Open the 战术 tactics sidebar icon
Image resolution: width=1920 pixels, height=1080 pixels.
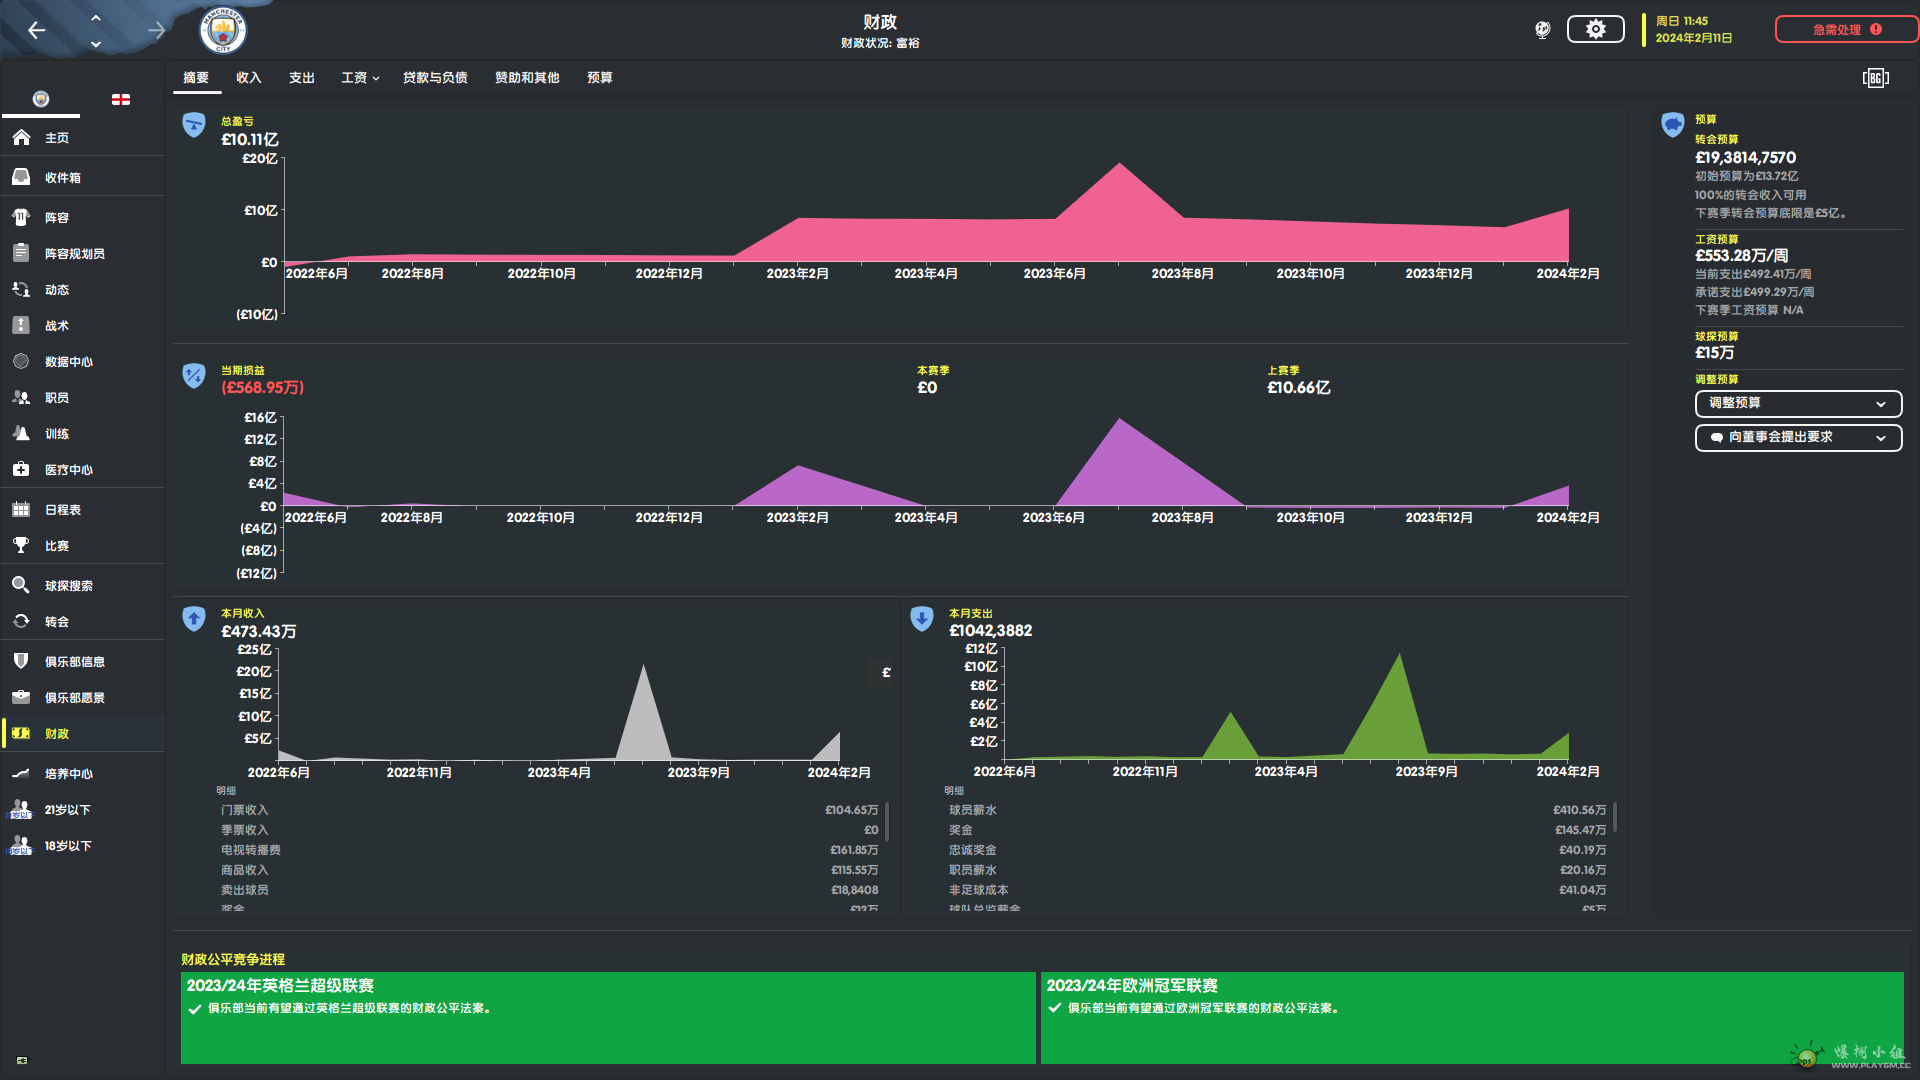pyautogui.click(x=21, y=325)
